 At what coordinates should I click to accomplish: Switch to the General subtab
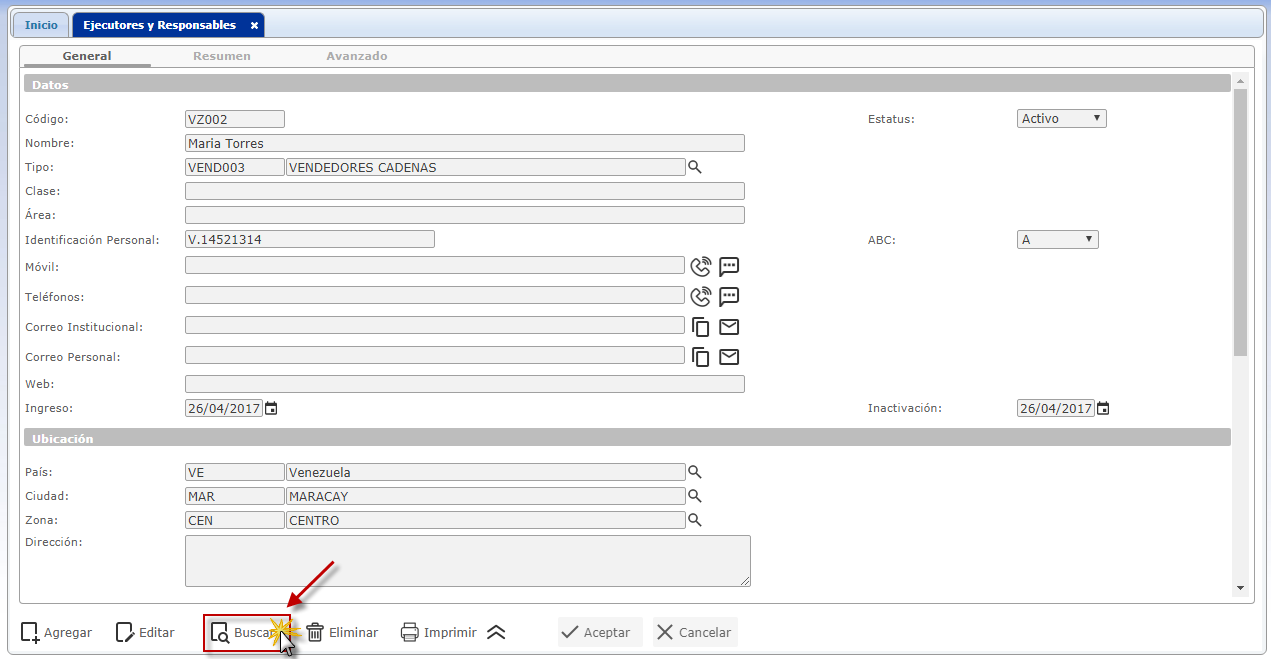coord(87,56)
